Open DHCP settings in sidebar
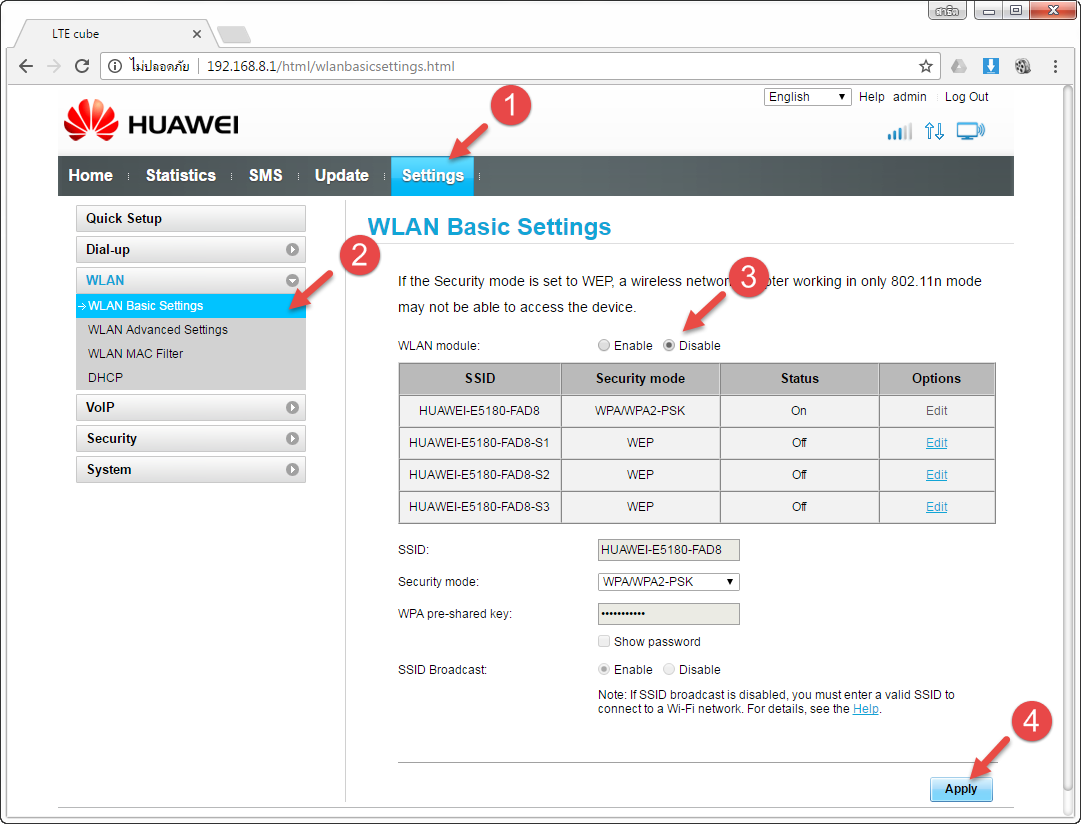 click(x=105, y=378)
